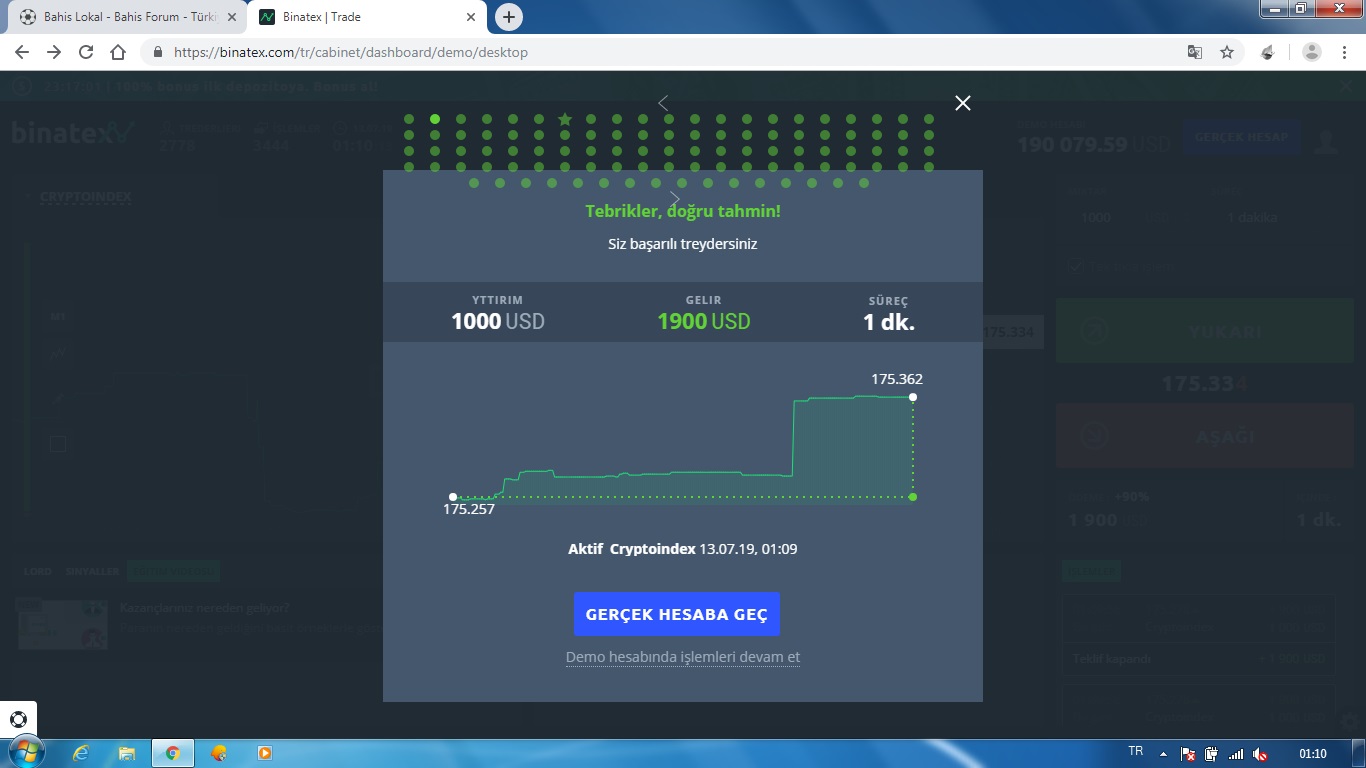Screen dimensions: 1366x768
Task: Open the user profile icon
Action: click(1326, 141)
